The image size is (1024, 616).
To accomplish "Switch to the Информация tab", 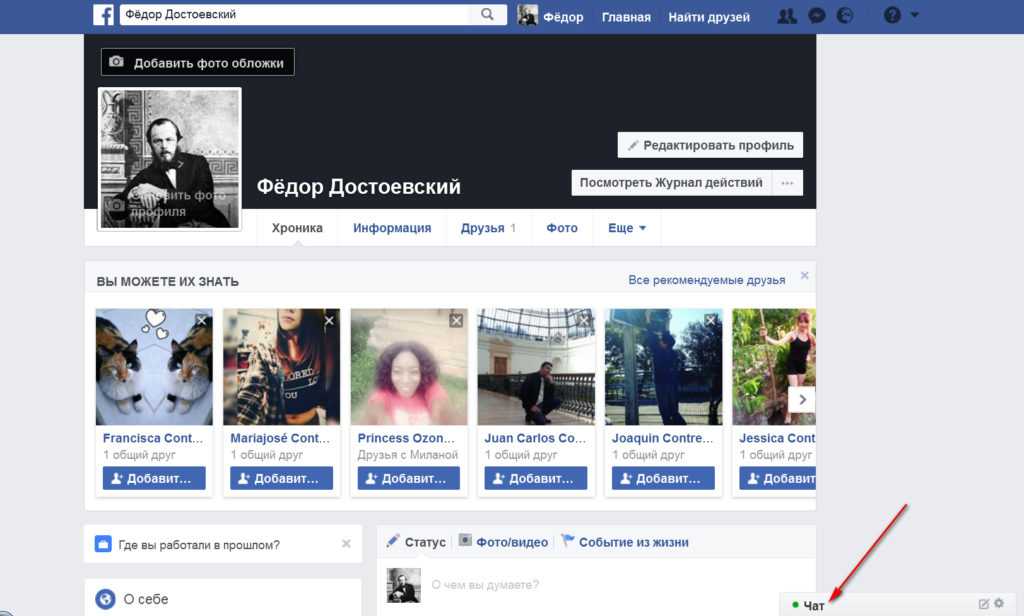I will pos(392,228).
